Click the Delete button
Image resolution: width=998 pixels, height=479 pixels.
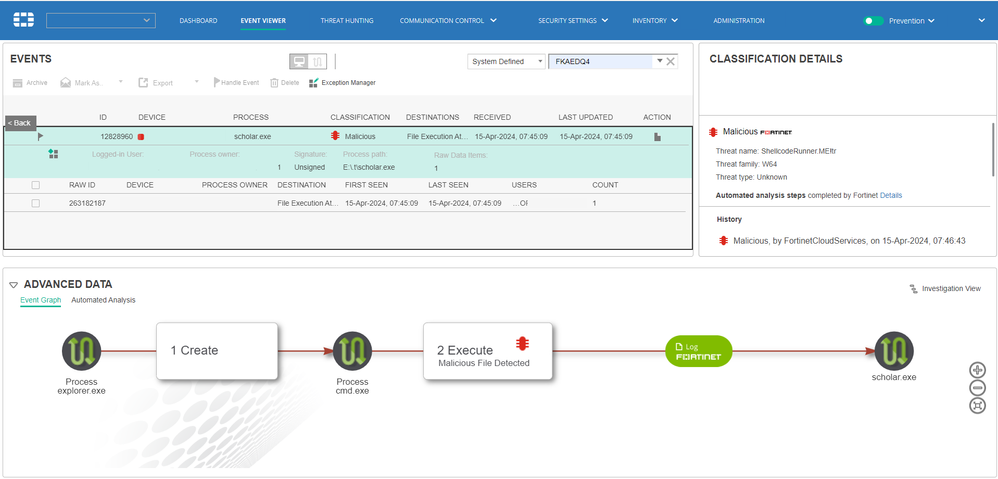tap(285, 83)
